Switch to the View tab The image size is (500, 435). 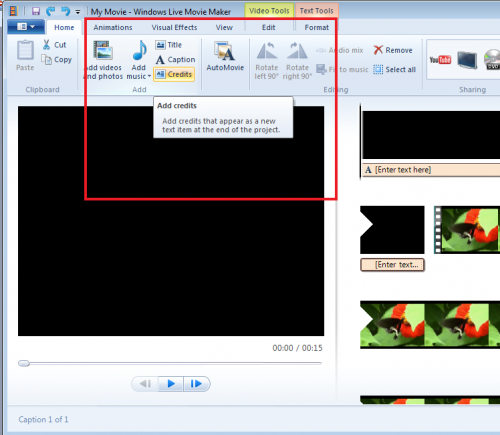(x=224, y=27)
